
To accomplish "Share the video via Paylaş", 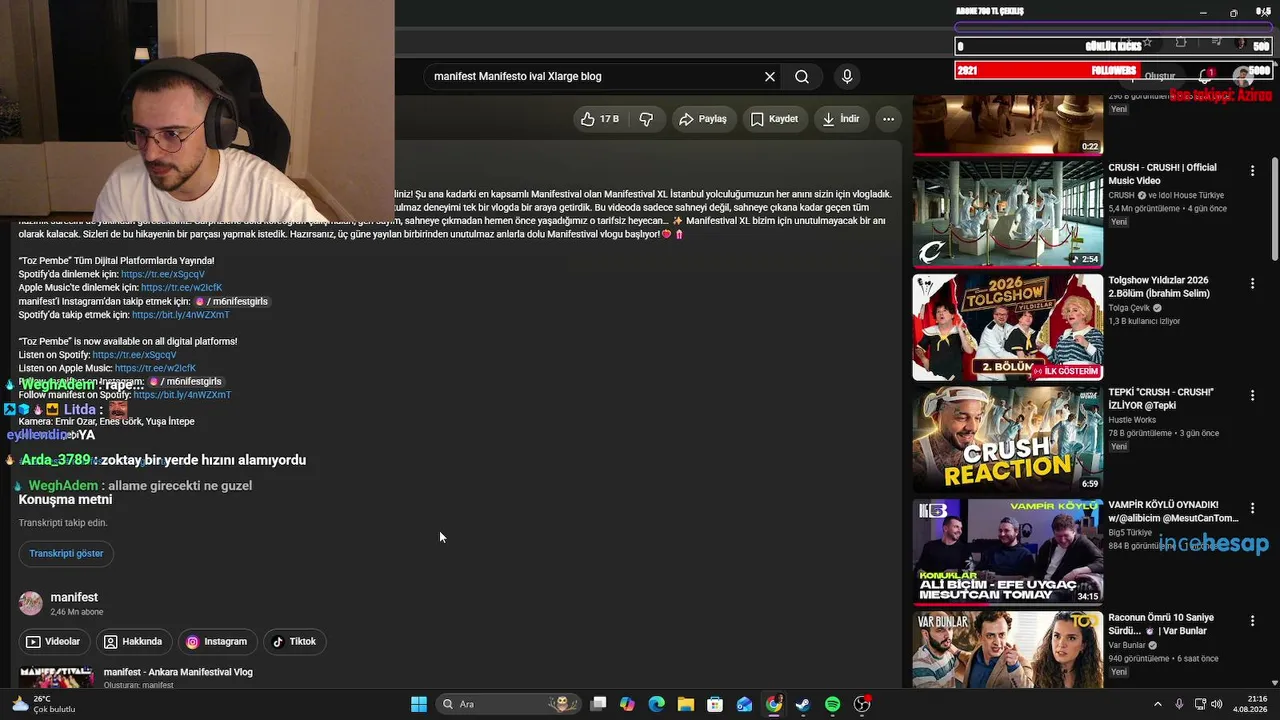I will (x=703, y=119).
